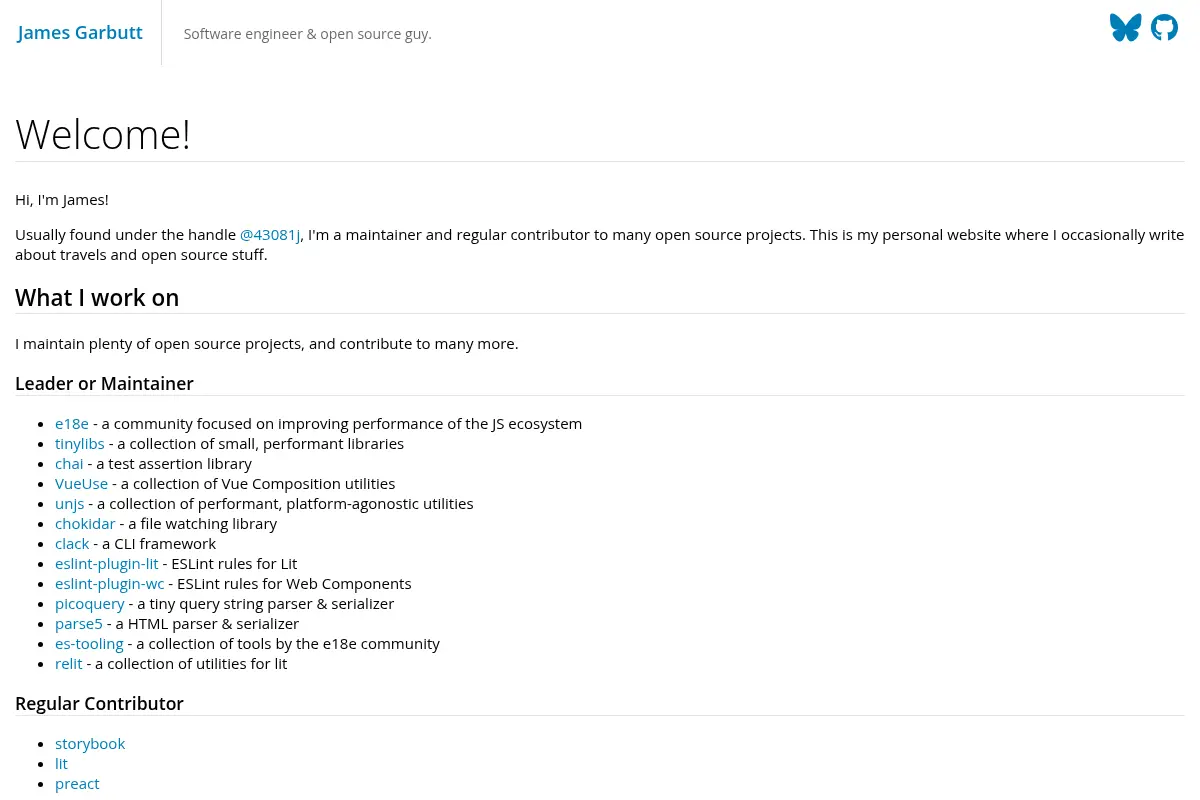Open the parse5 link
This screenshot has width=1200, height=800.
(x=79, y=624)
